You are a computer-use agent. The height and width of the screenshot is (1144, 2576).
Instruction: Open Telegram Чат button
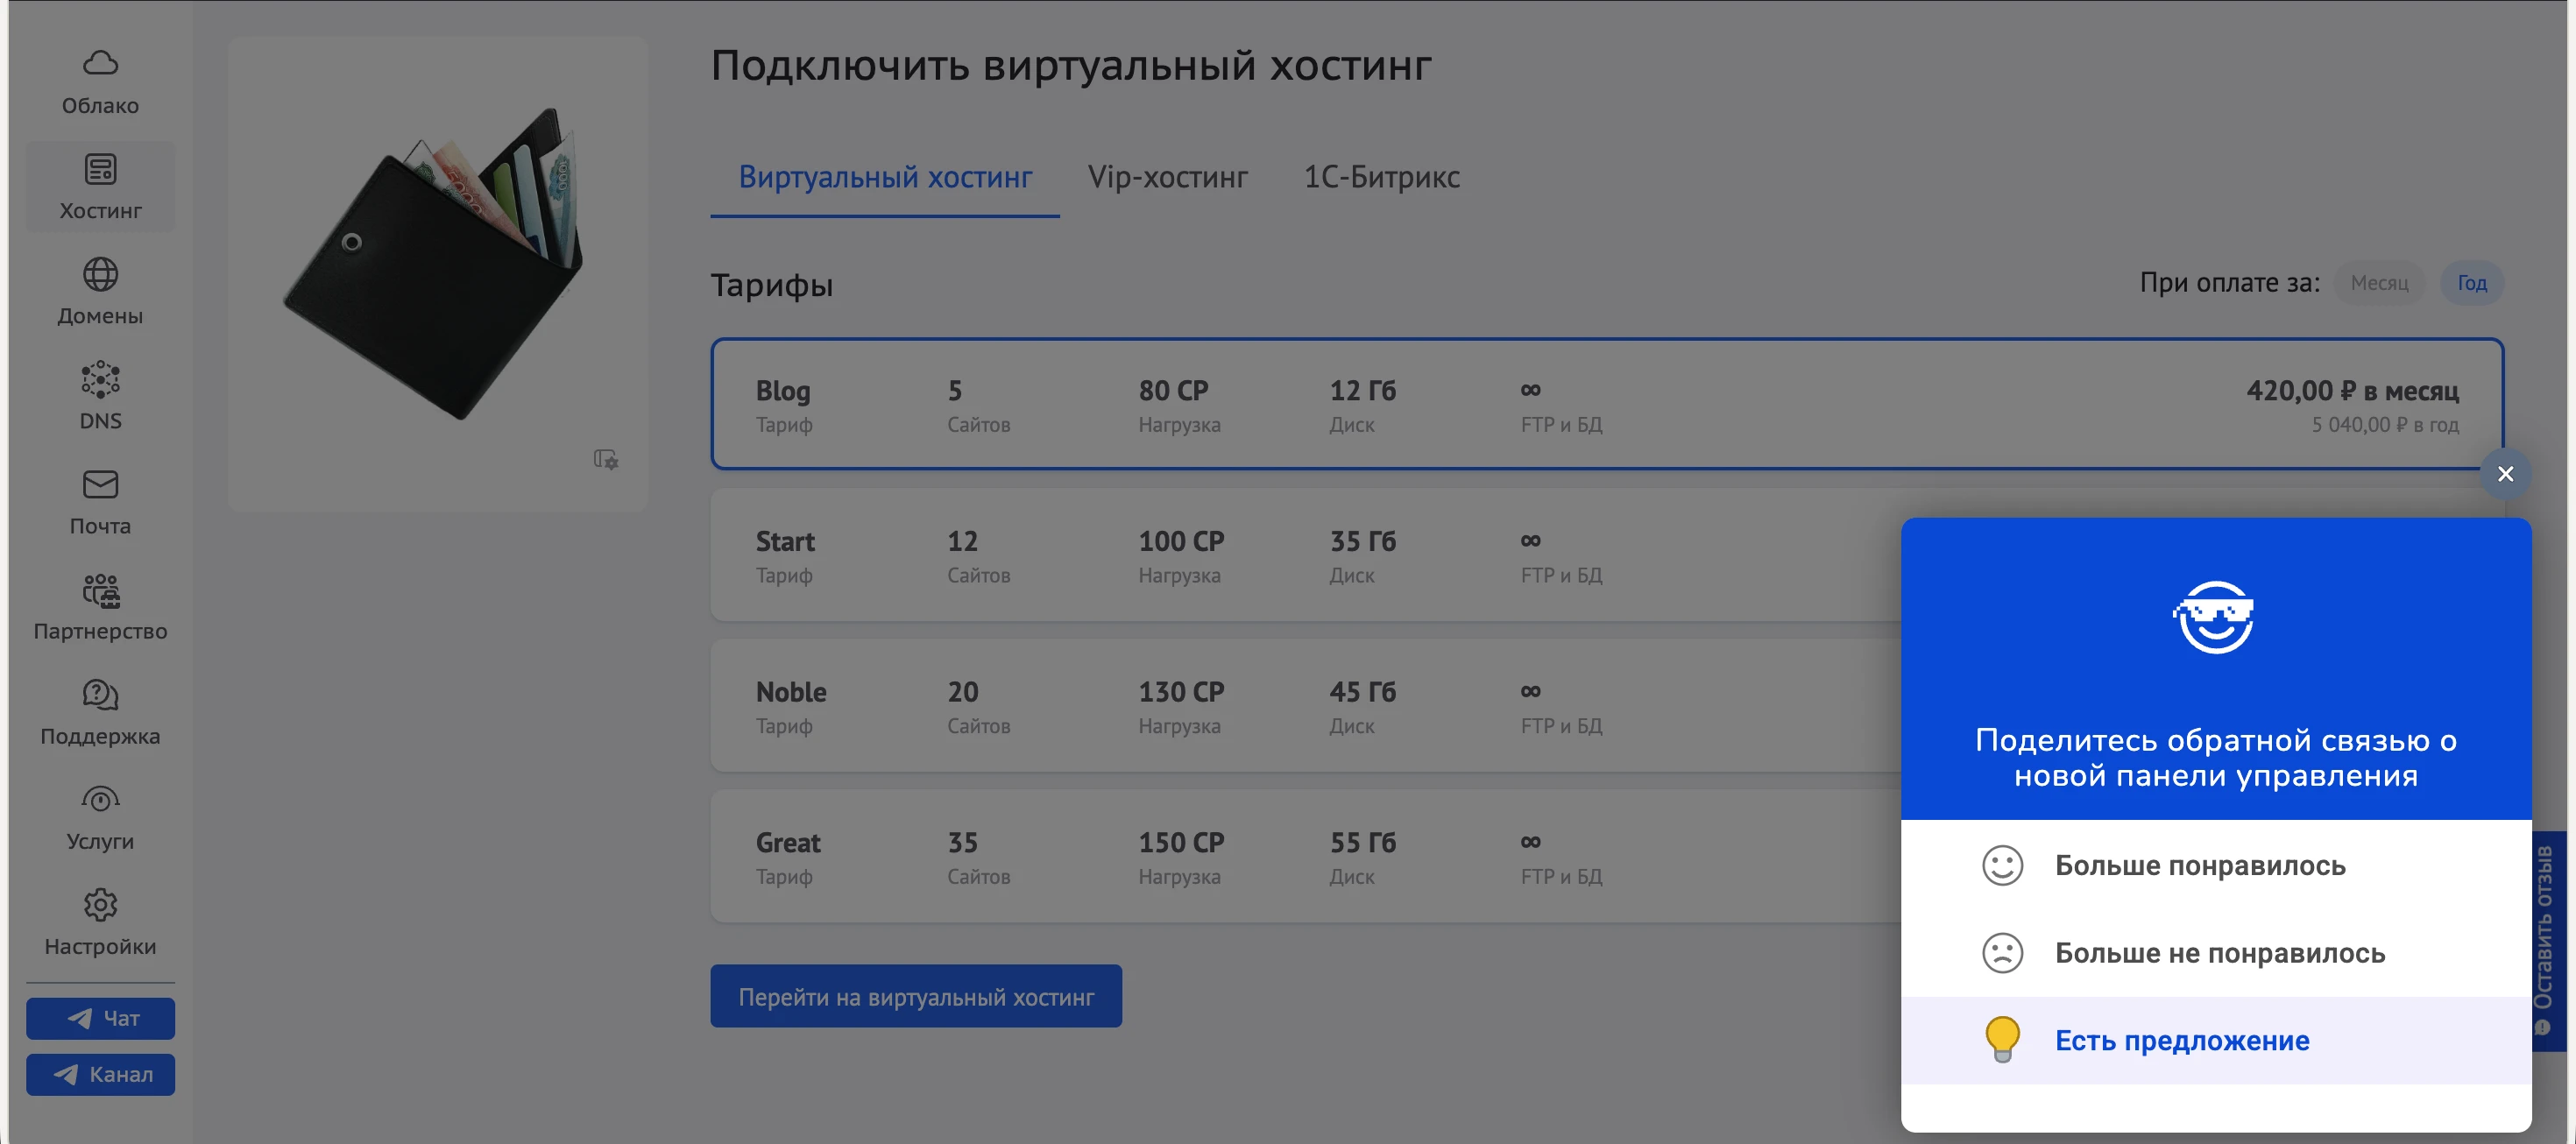[x=100, y=1018]
